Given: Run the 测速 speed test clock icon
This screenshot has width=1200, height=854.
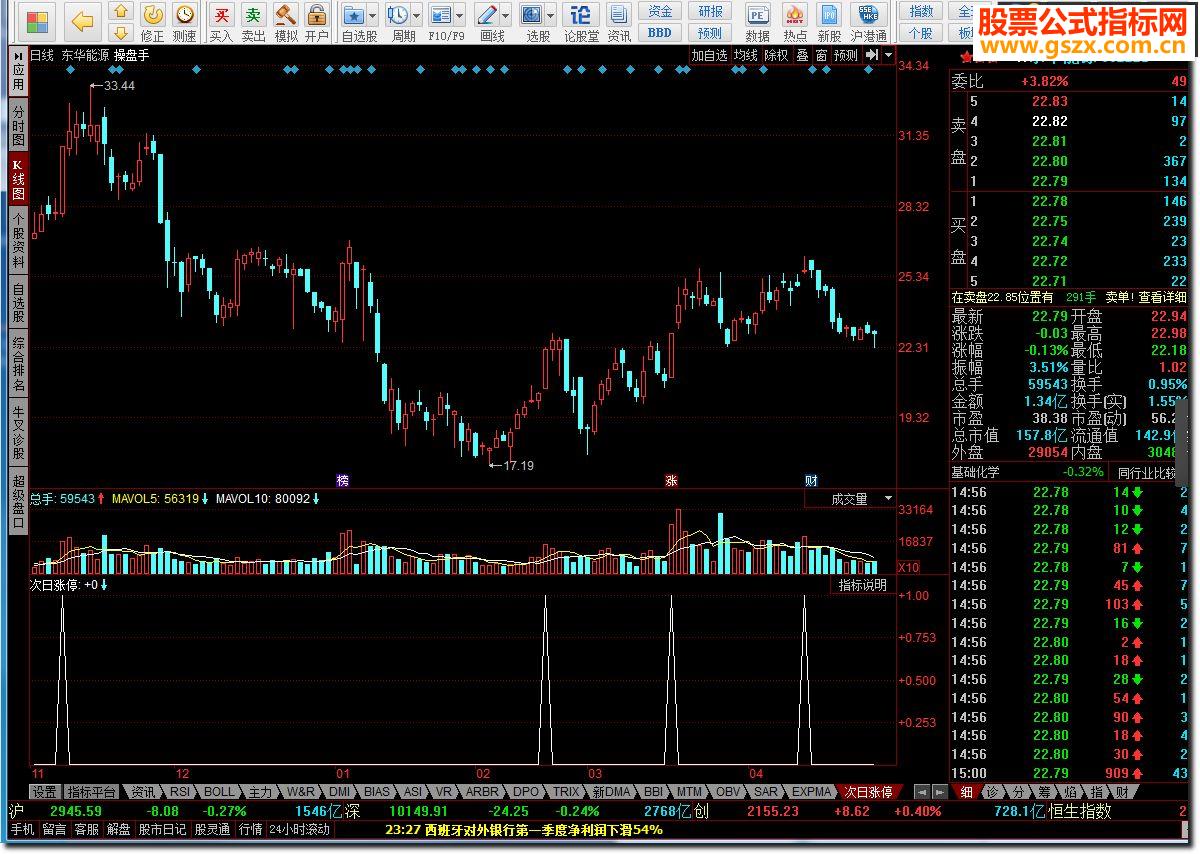Looking at the screenshot, I should point(185,16).
